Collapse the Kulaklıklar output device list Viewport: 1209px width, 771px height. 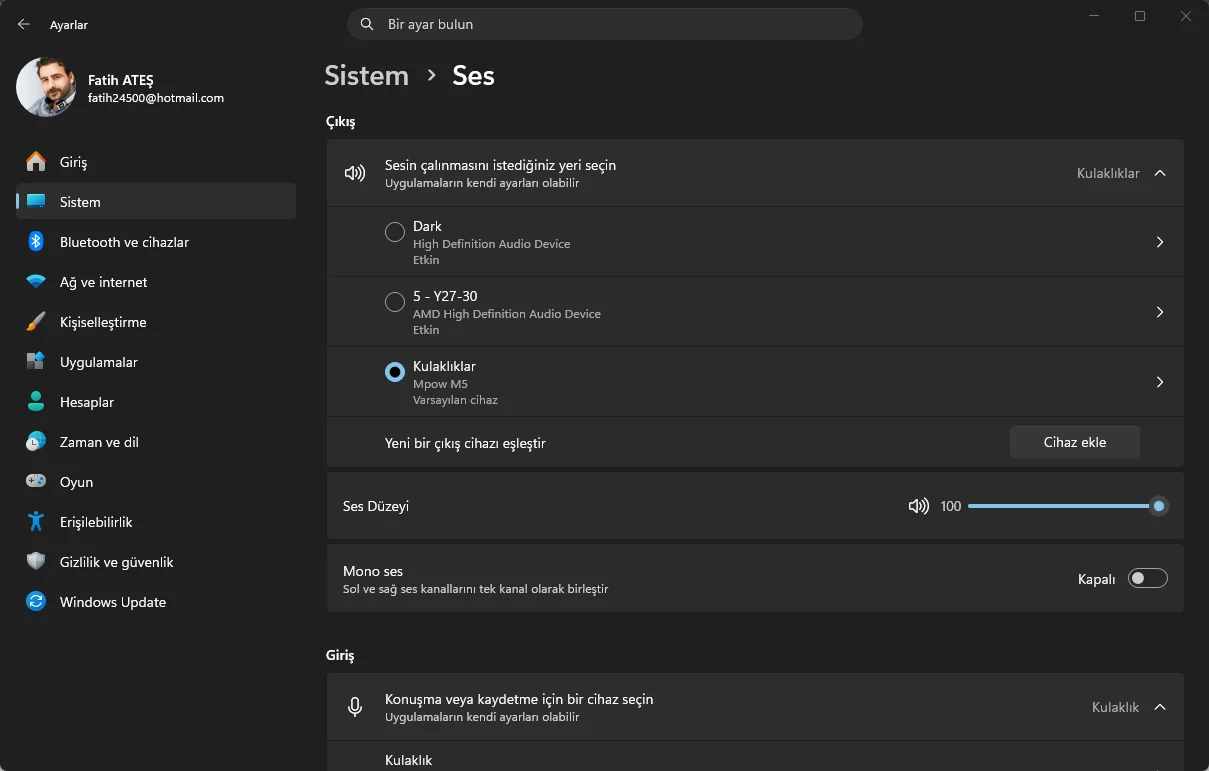[1160, 173]
